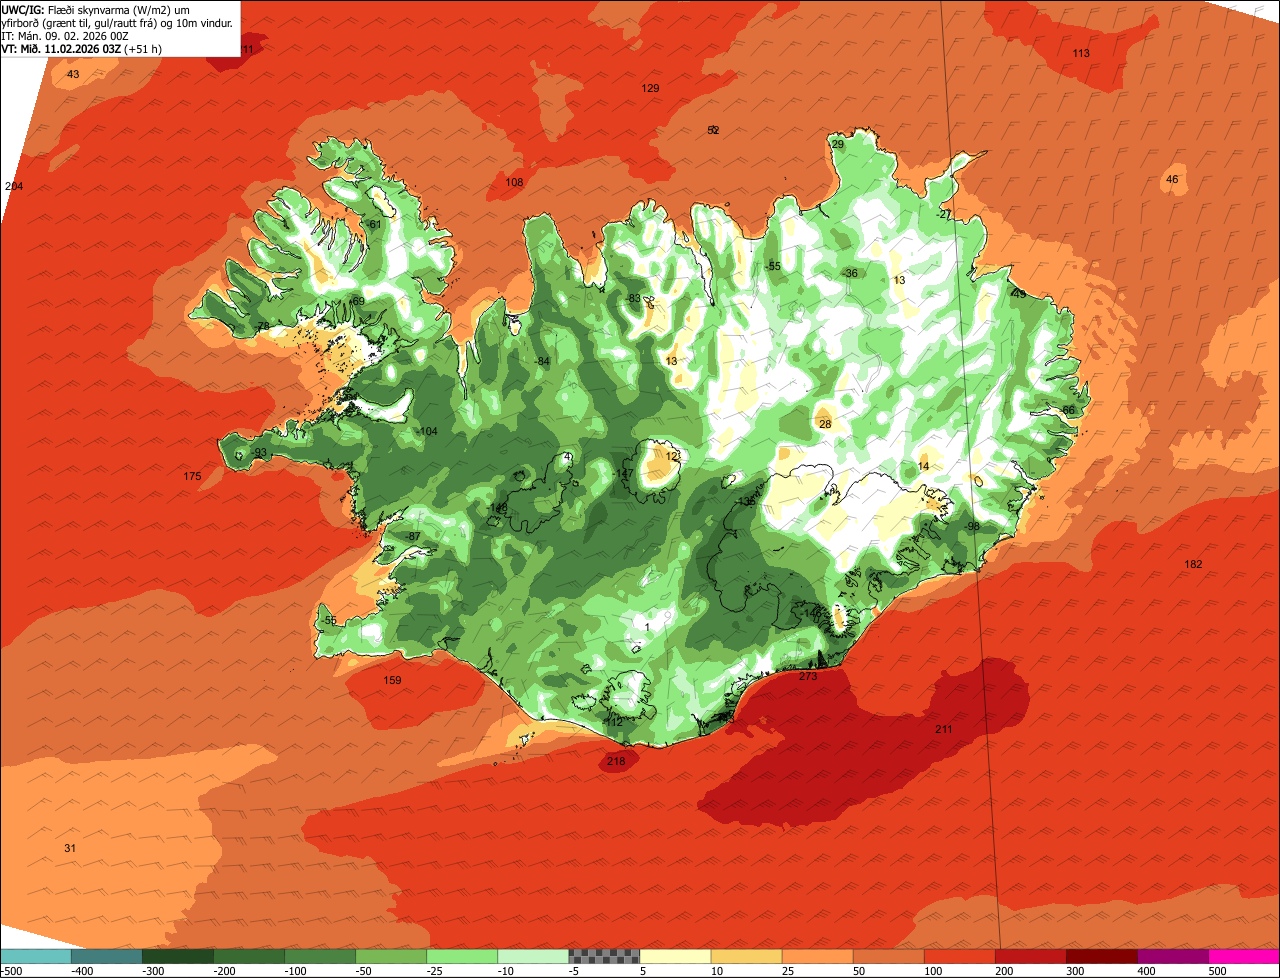Viewport: 1280px width, 978px height.
Task: Click the legend label '500'
Action: [x=1217, y=971]
